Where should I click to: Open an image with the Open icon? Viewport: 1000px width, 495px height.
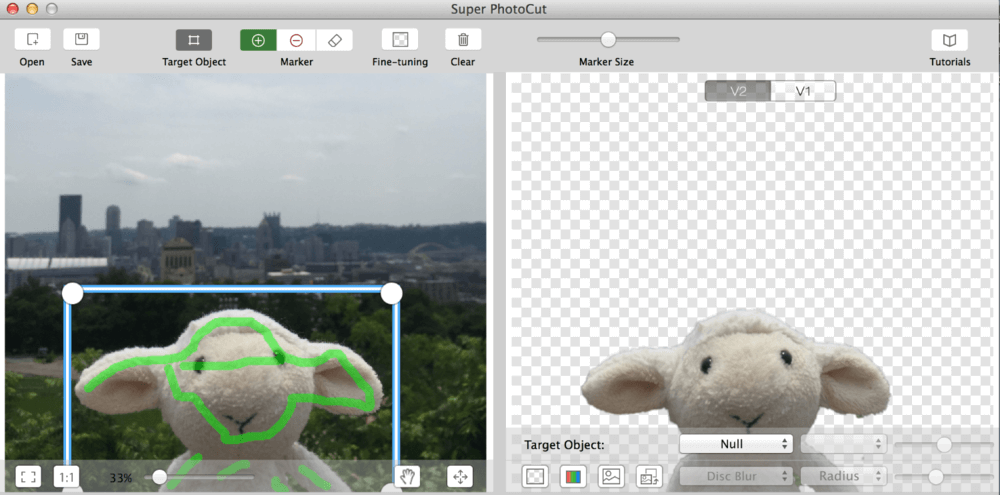pos(32,40)
